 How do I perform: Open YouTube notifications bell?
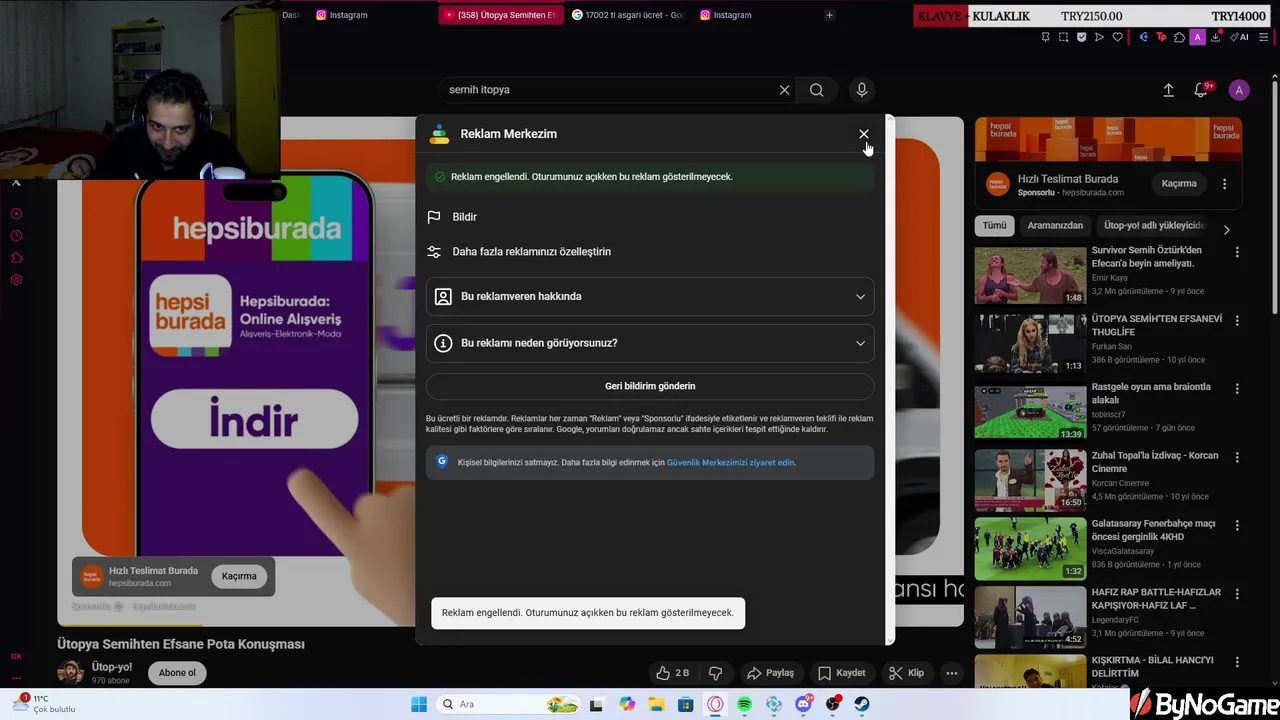pyautogui.click(x=1201, y=90)
